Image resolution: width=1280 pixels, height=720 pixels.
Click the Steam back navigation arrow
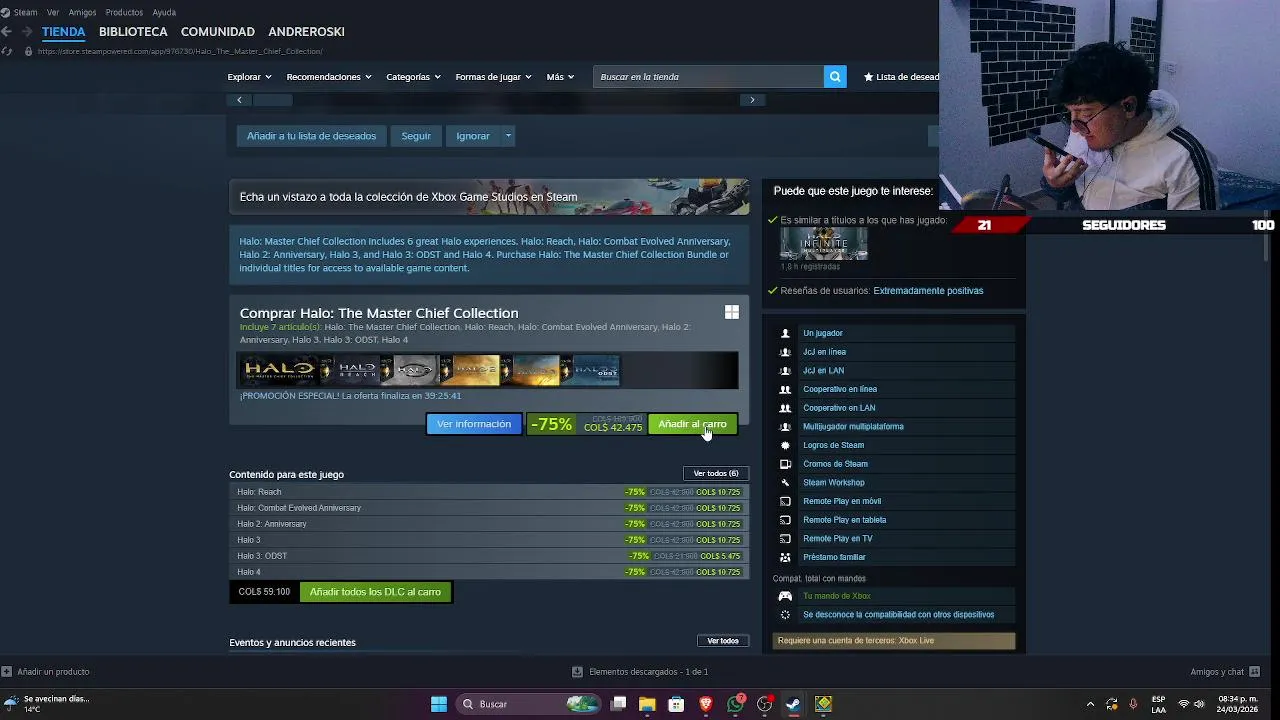(7, 32)
